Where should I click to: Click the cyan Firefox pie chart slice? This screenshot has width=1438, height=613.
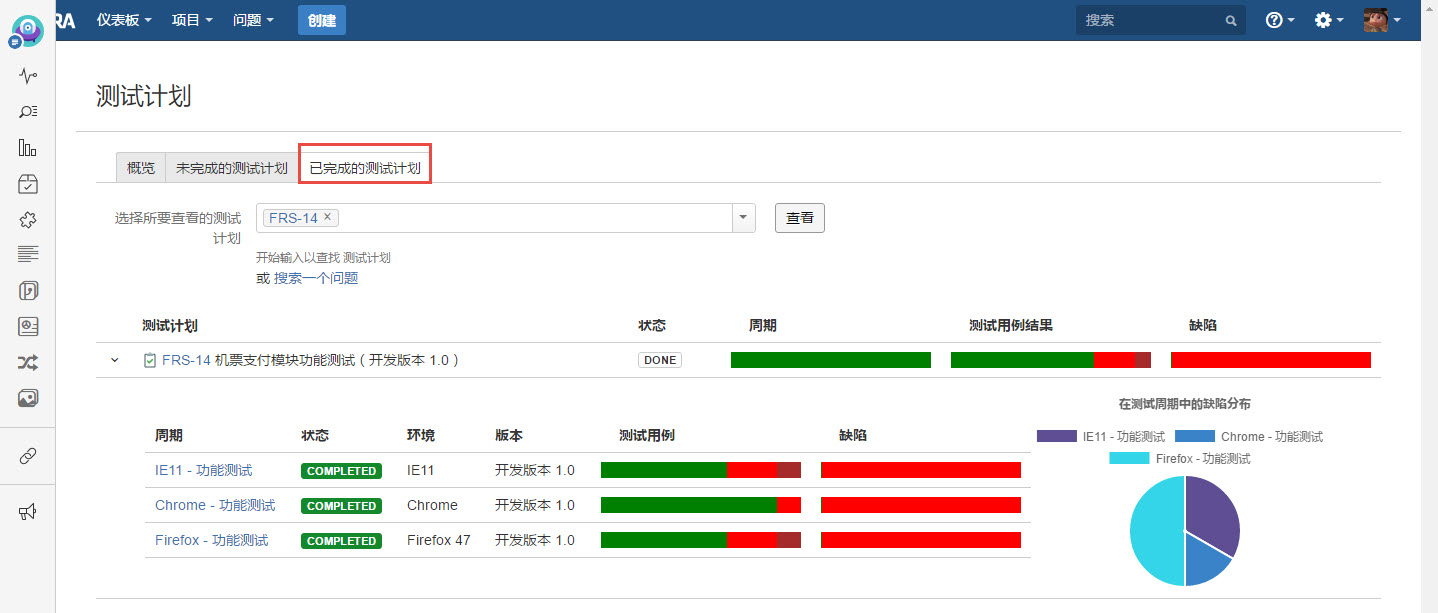[x=1156, y=531]
